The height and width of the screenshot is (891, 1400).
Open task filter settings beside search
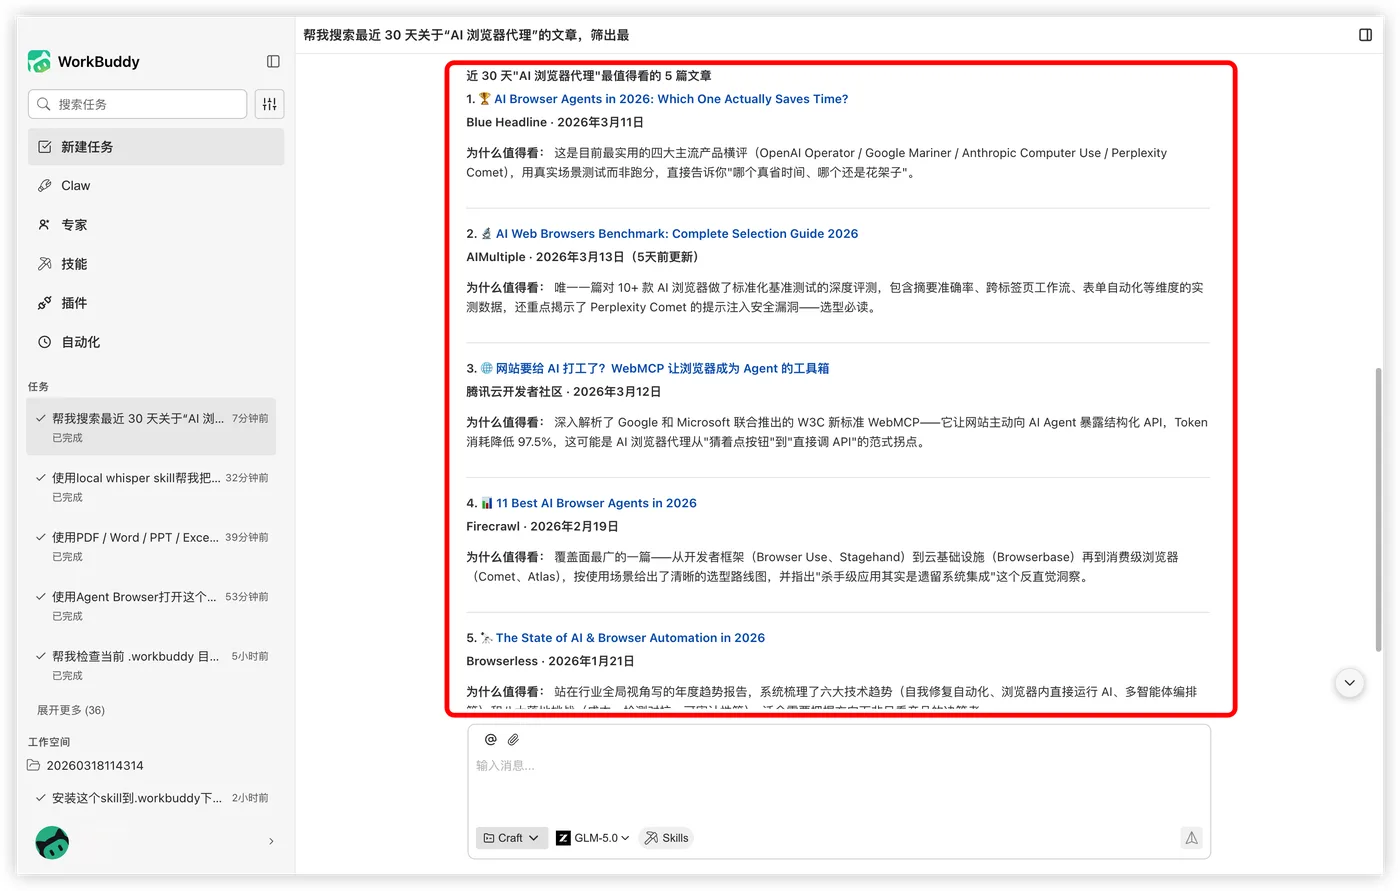(x=269, y=104)
